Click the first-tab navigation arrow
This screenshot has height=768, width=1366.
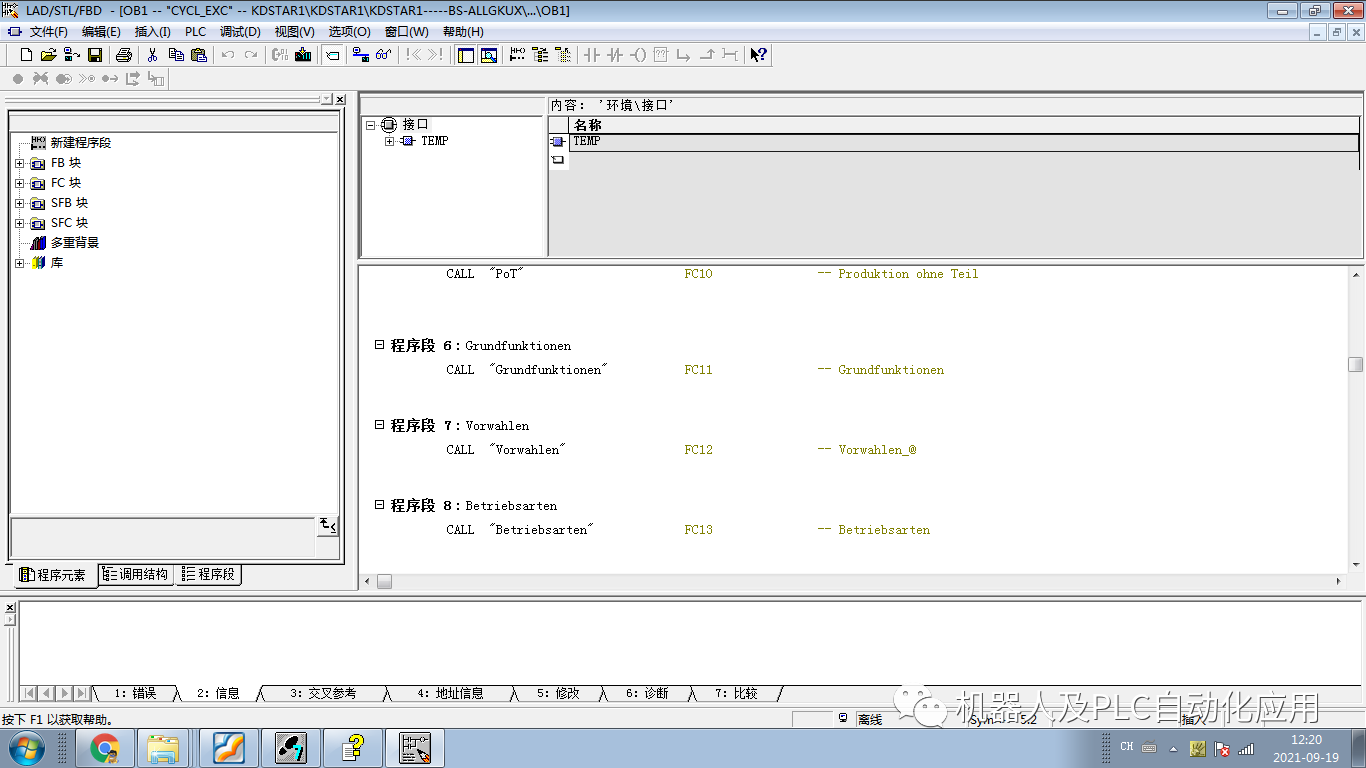pyautogui.click(x=29, y=693)
